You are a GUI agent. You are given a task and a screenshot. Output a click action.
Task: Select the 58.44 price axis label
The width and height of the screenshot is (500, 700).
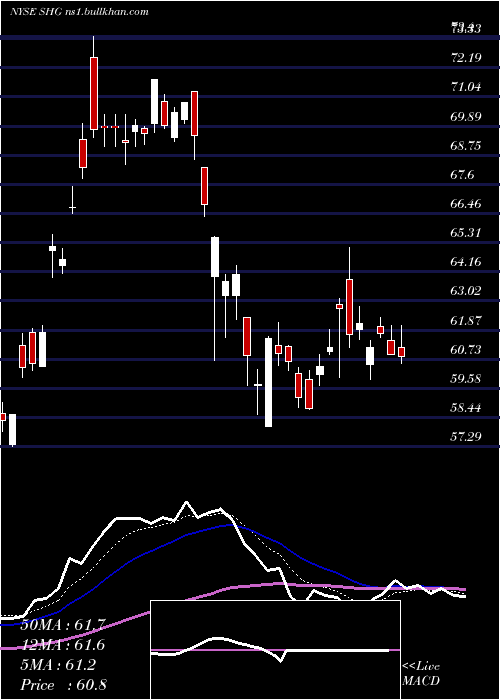coord(466,408)
